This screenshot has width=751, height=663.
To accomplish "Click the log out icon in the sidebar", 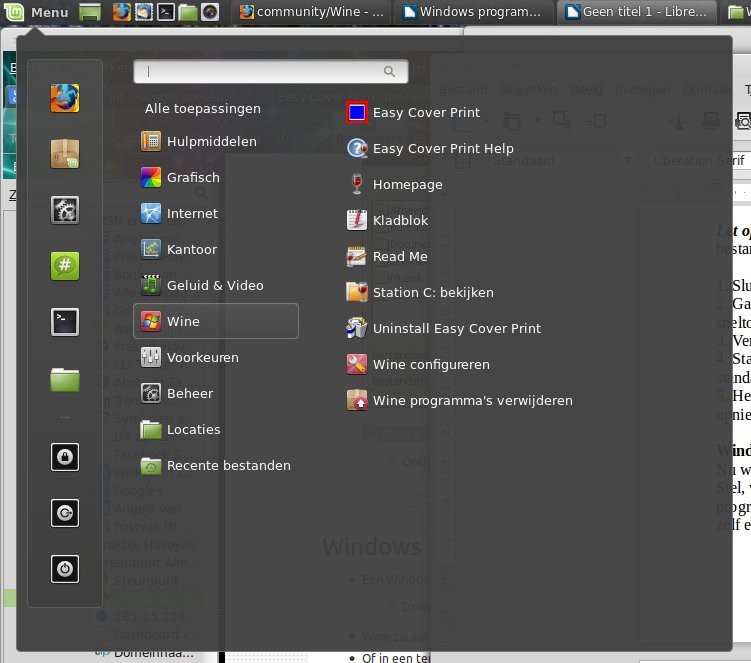I will [x=65, y=513].
